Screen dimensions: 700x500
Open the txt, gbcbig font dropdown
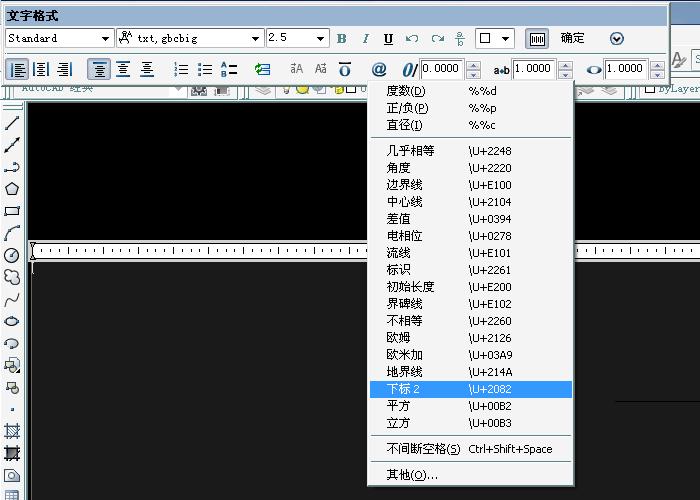tap(255, 39)
